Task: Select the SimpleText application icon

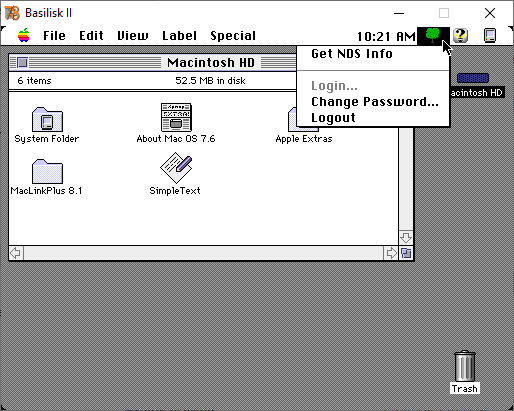Action: [x=176, y=168]
